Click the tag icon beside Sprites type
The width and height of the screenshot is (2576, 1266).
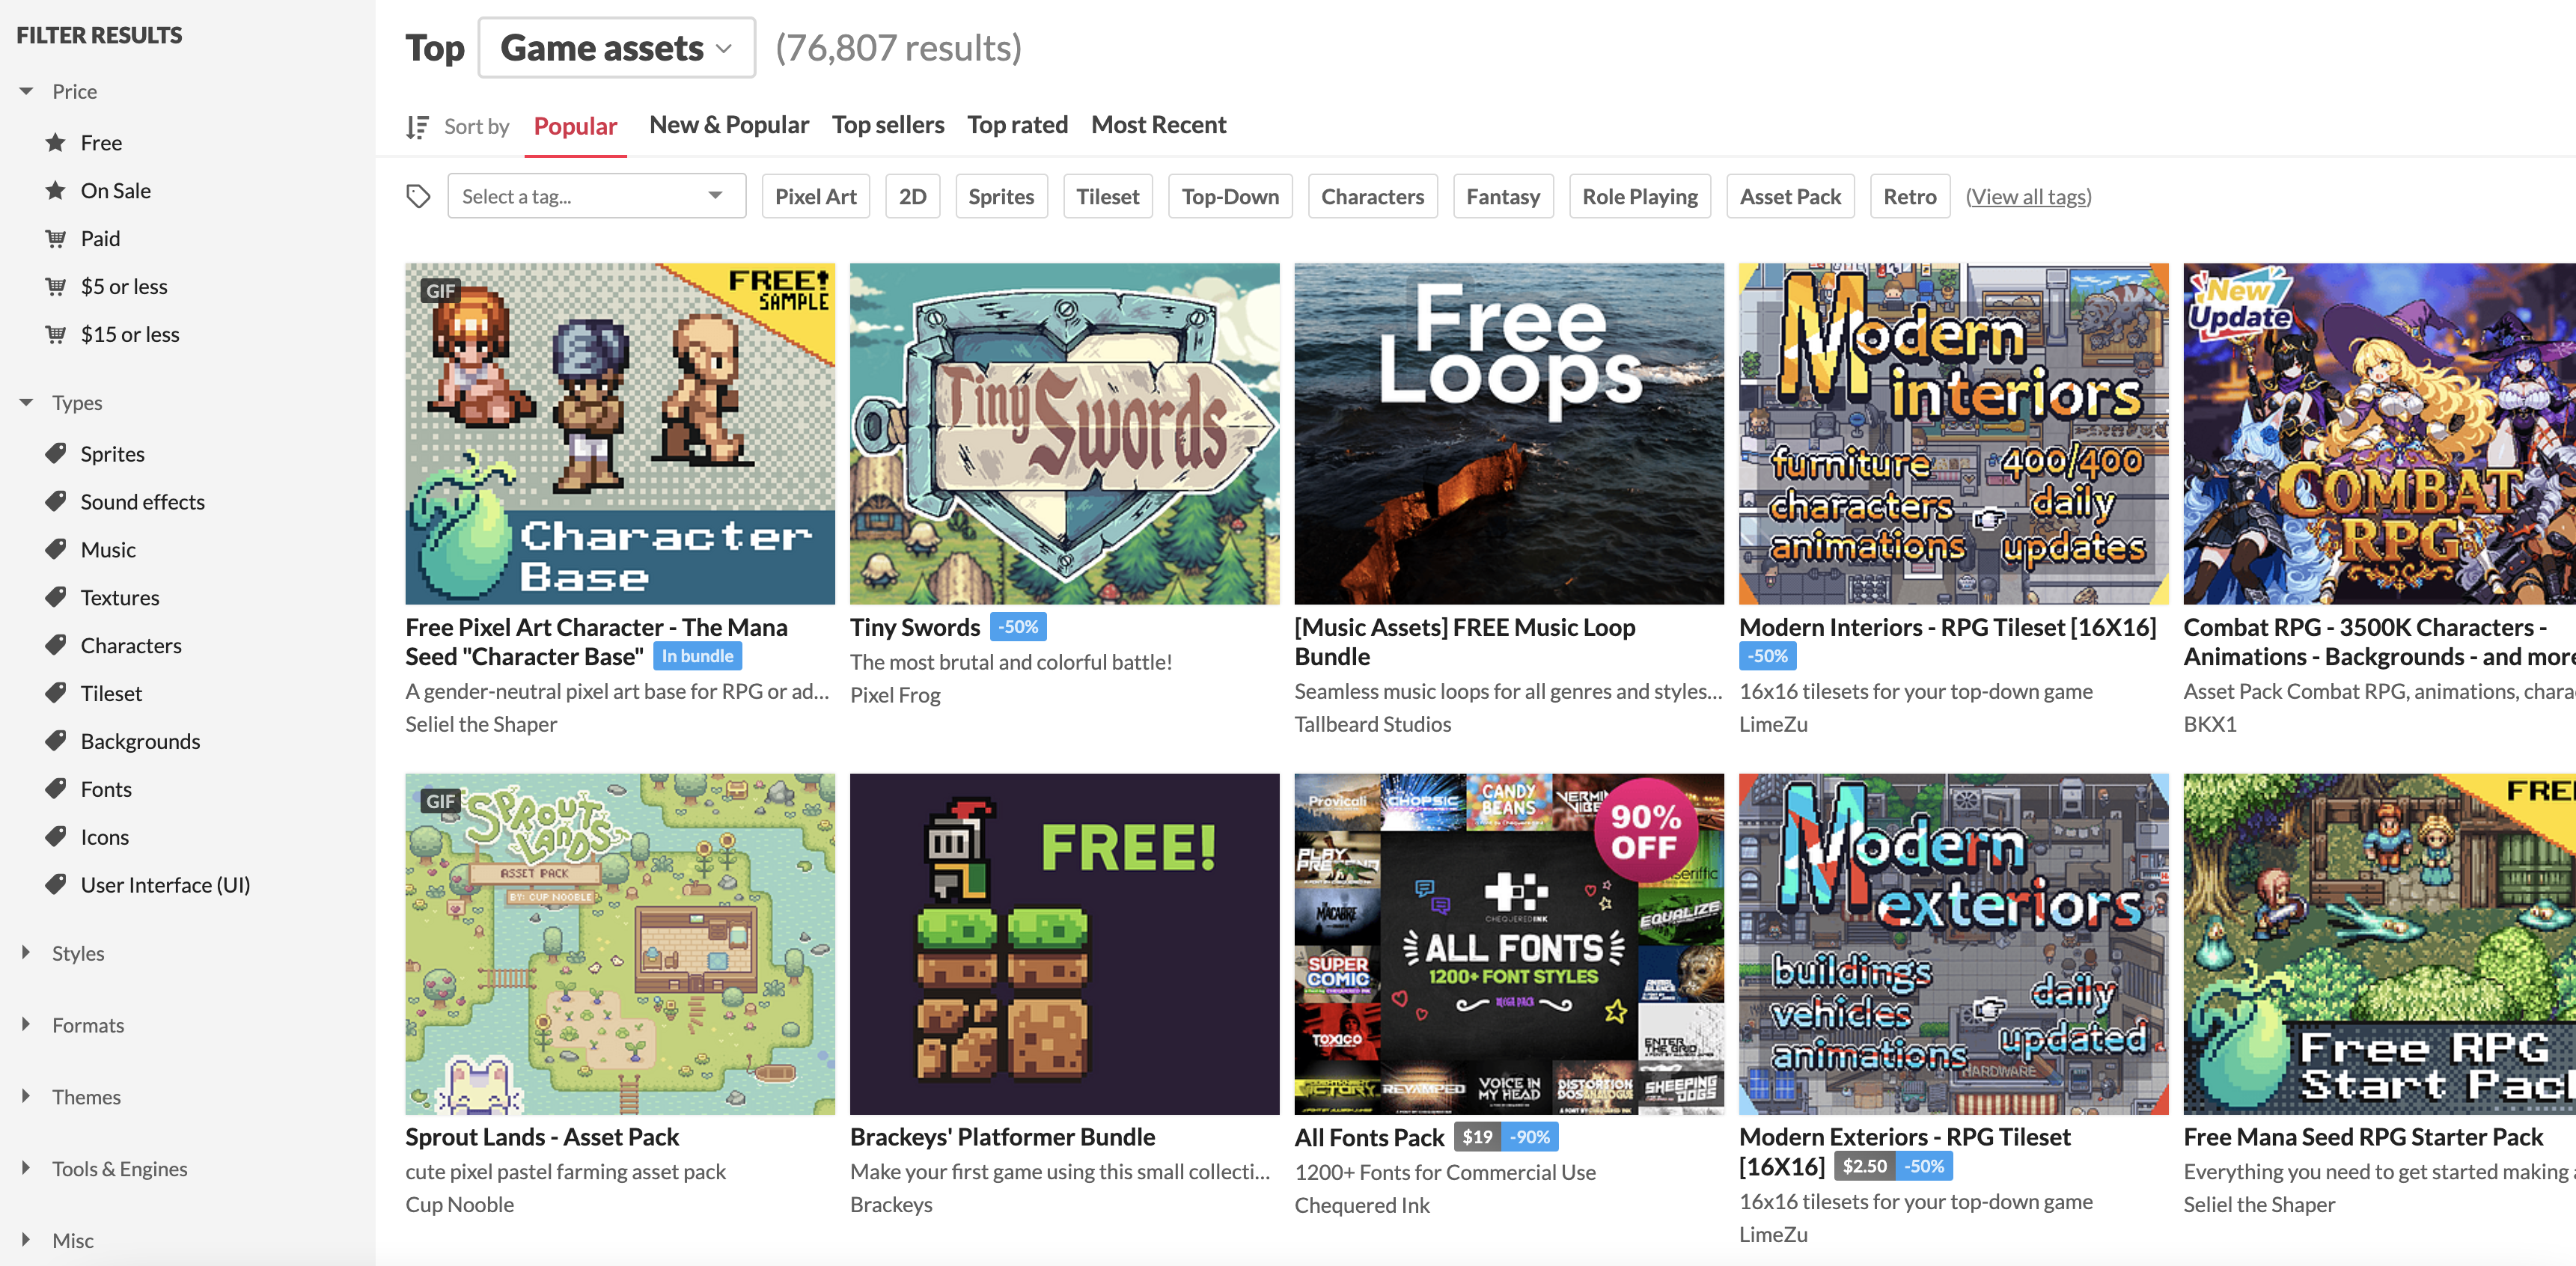point(56,453)
